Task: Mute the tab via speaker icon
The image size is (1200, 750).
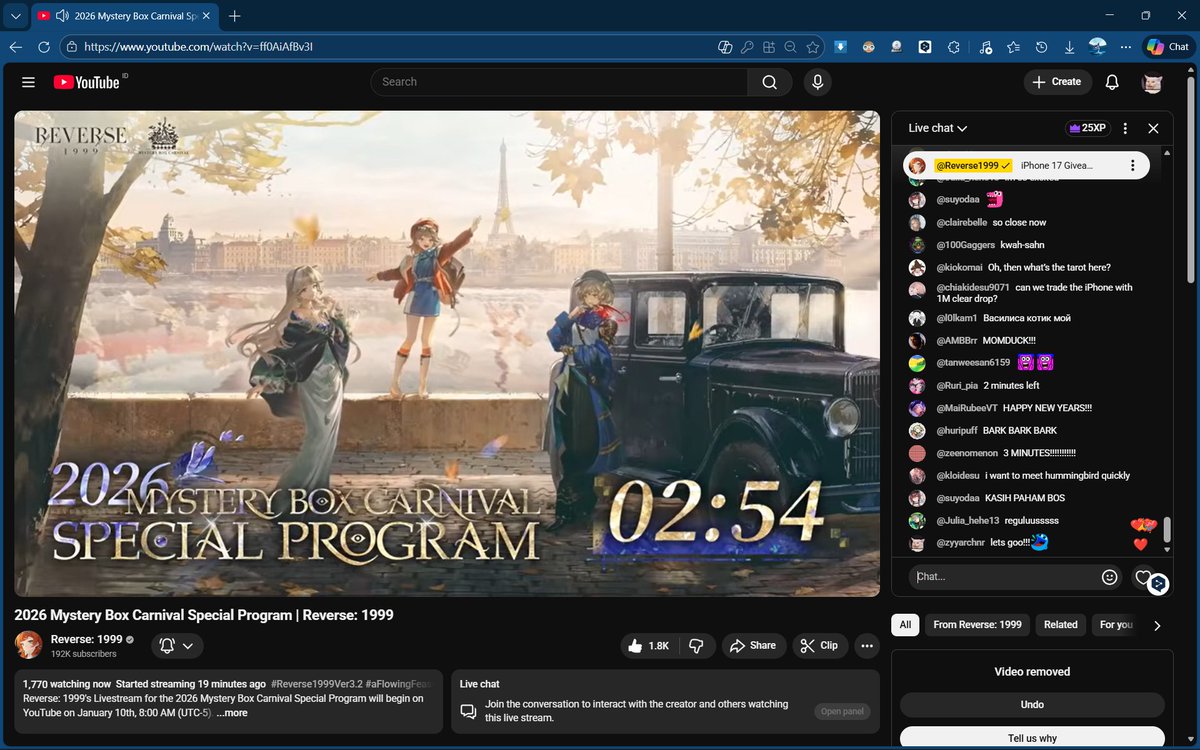Action: tap(63, 16)
